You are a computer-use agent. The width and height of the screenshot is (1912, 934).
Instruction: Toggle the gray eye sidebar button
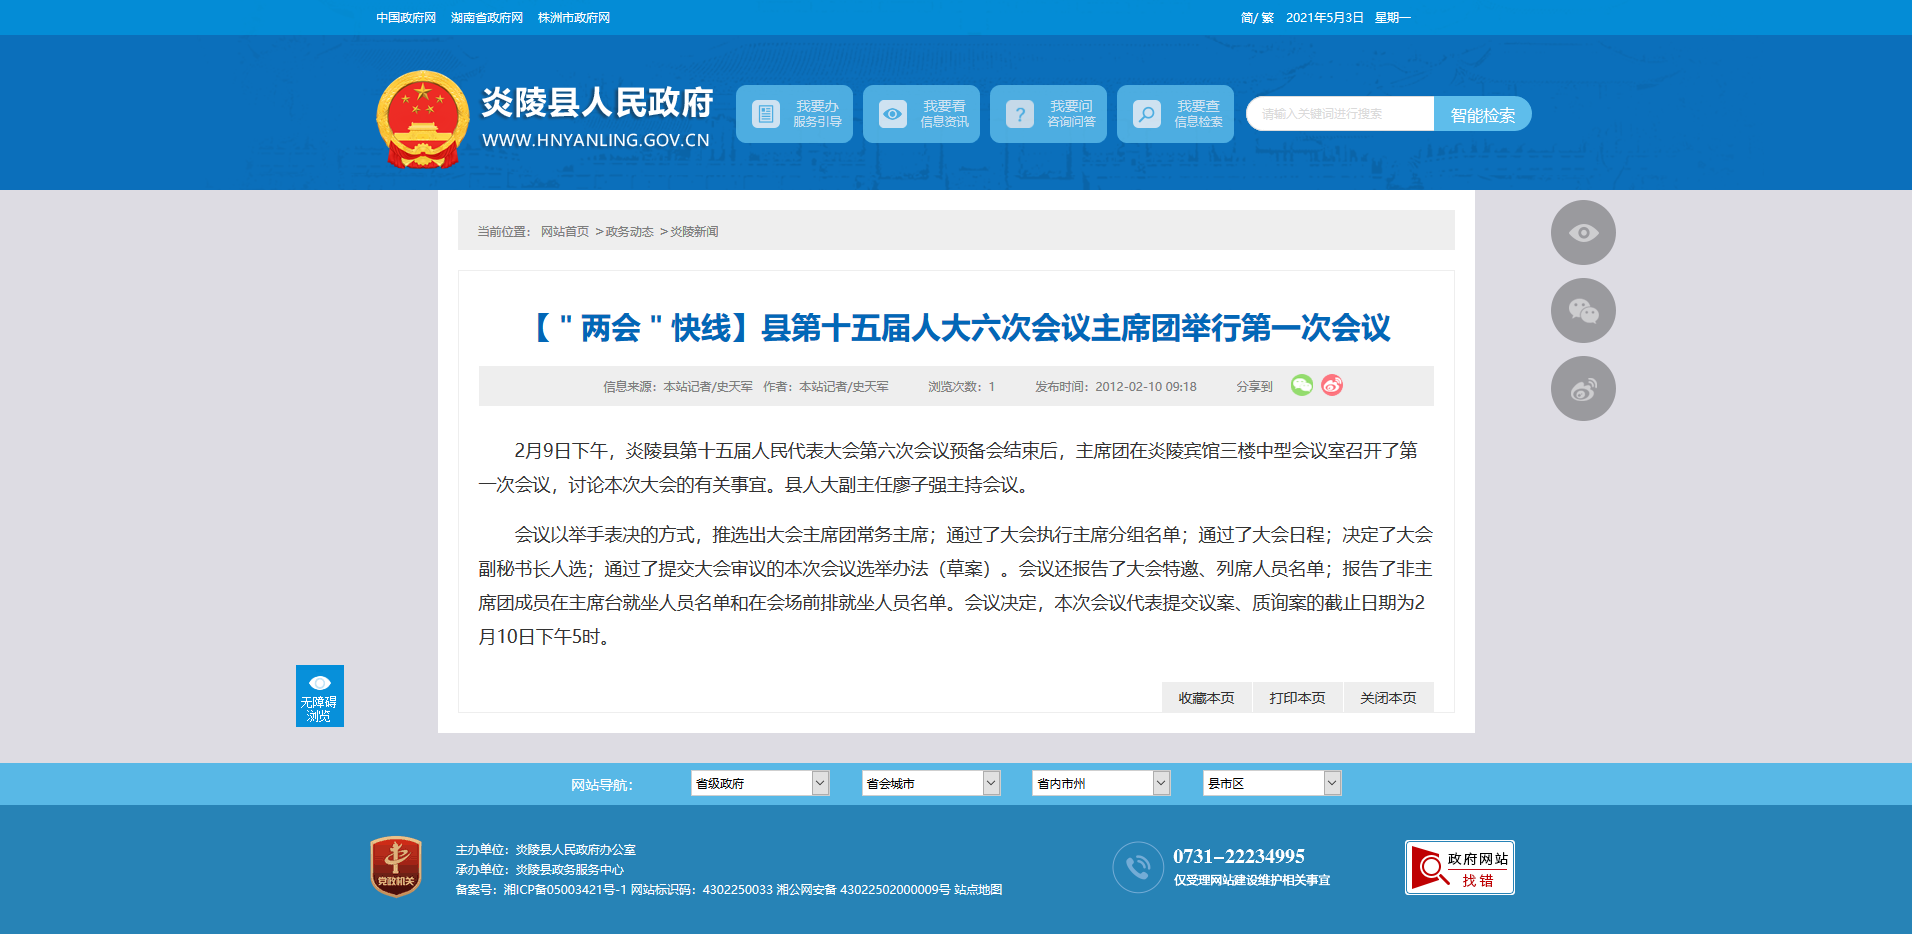tap(1582, 233)
